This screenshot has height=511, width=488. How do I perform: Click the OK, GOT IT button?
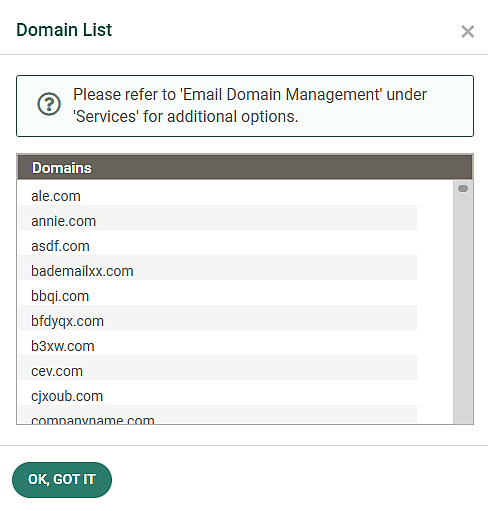pos(62,479)
